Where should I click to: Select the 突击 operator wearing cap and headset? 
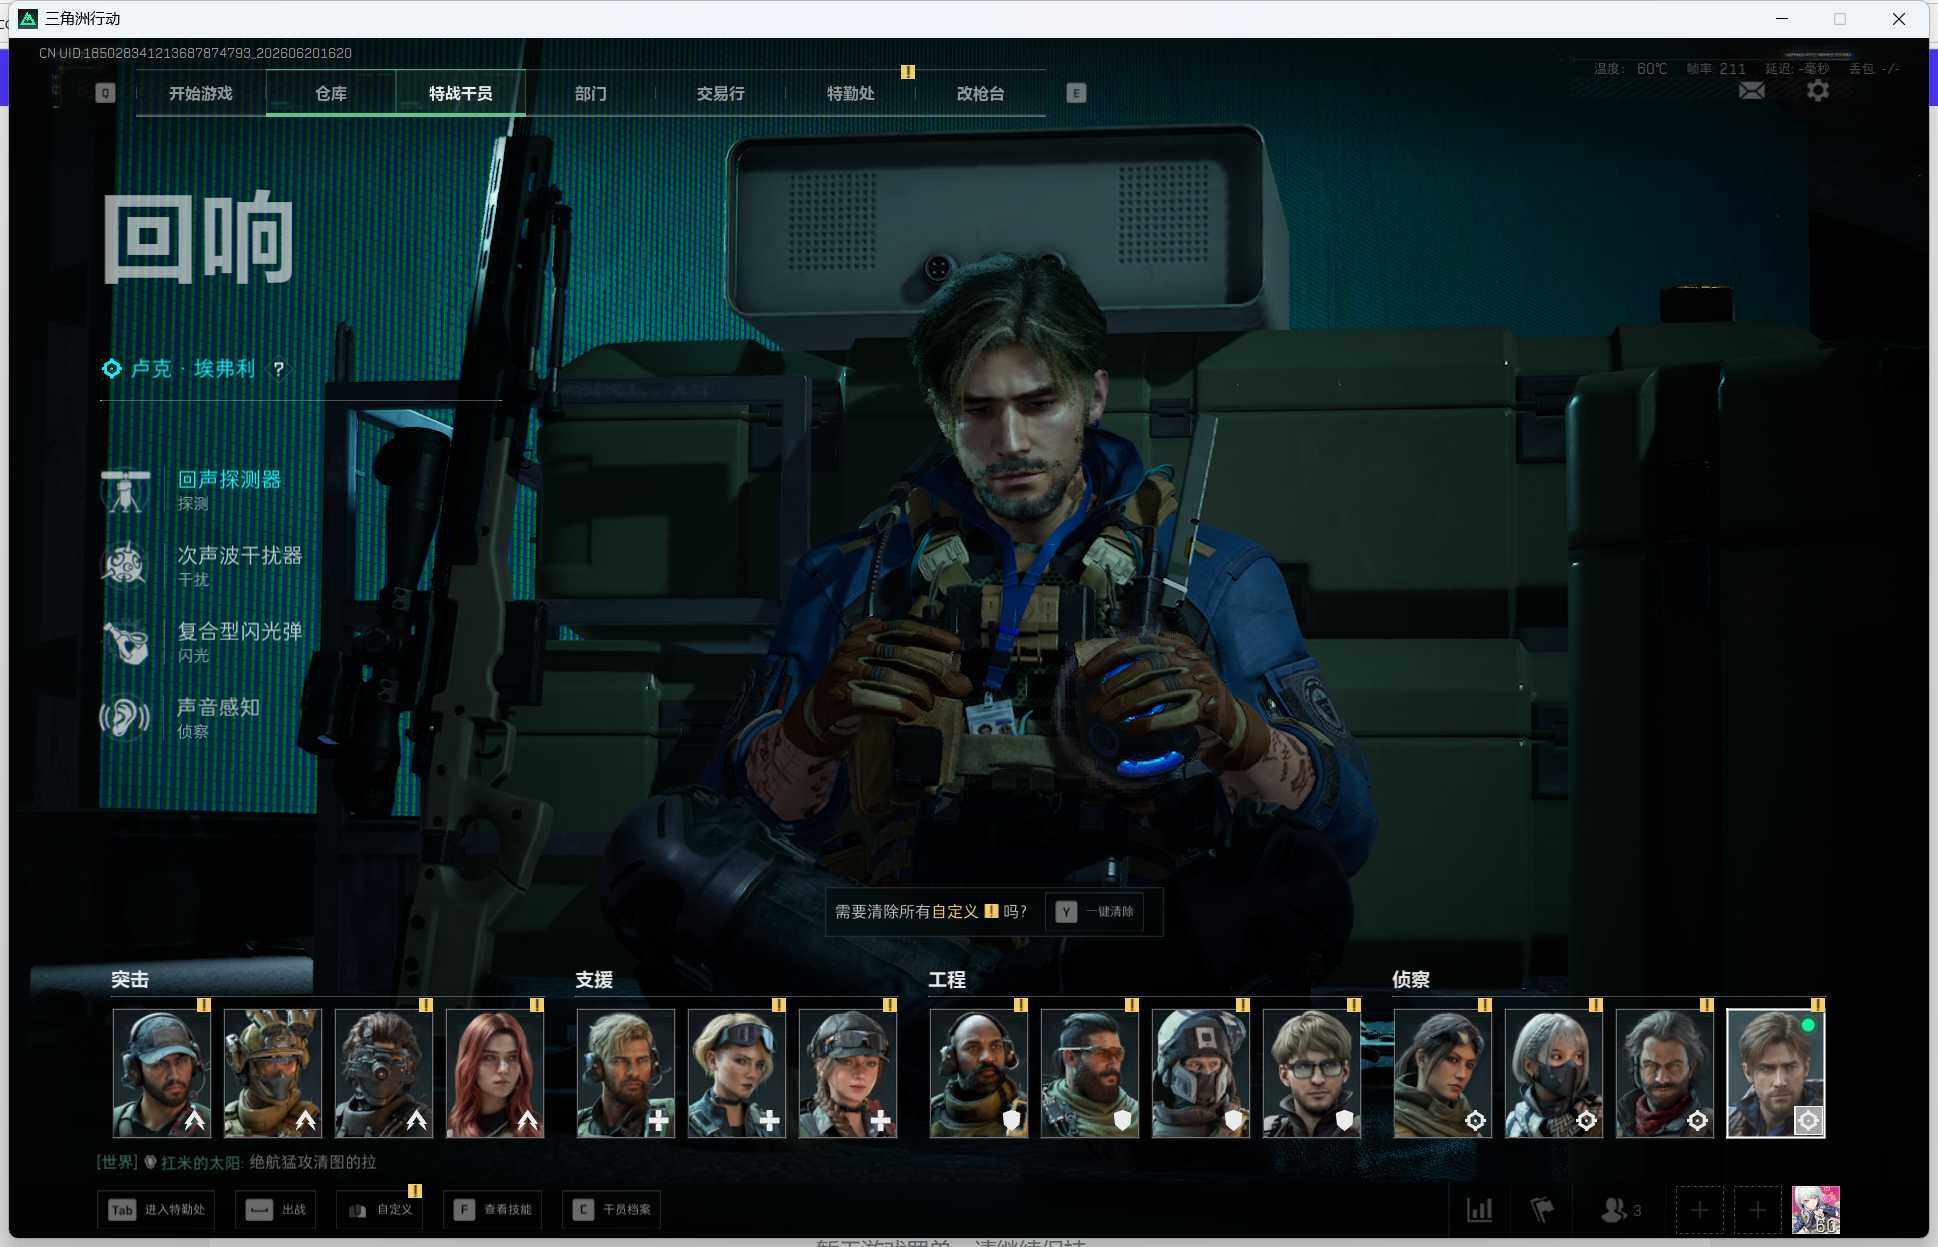(162, 1073)
